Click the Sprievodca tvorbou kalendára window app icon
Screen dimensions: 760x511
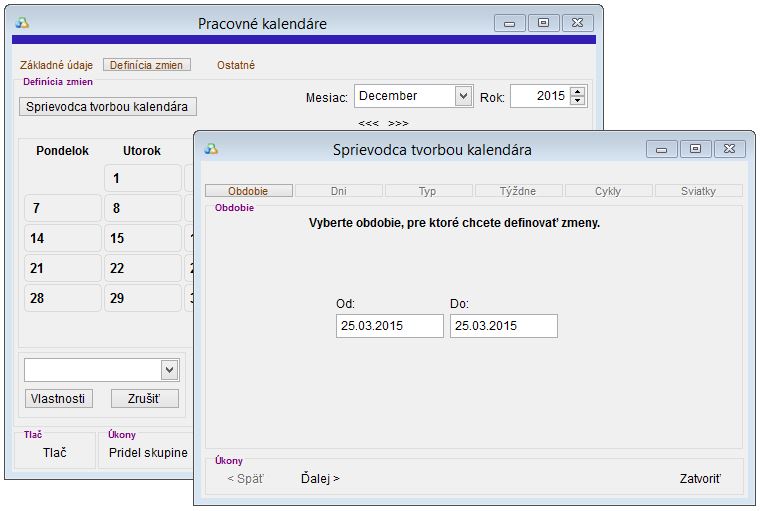211,149
